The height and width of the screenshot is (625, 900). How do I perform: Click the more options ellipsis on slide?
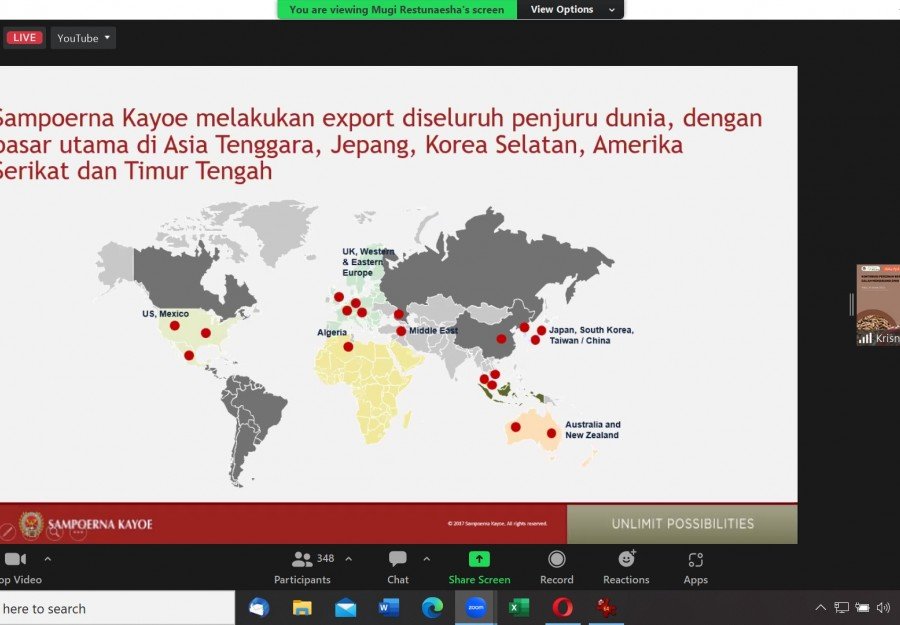[79, 532]
